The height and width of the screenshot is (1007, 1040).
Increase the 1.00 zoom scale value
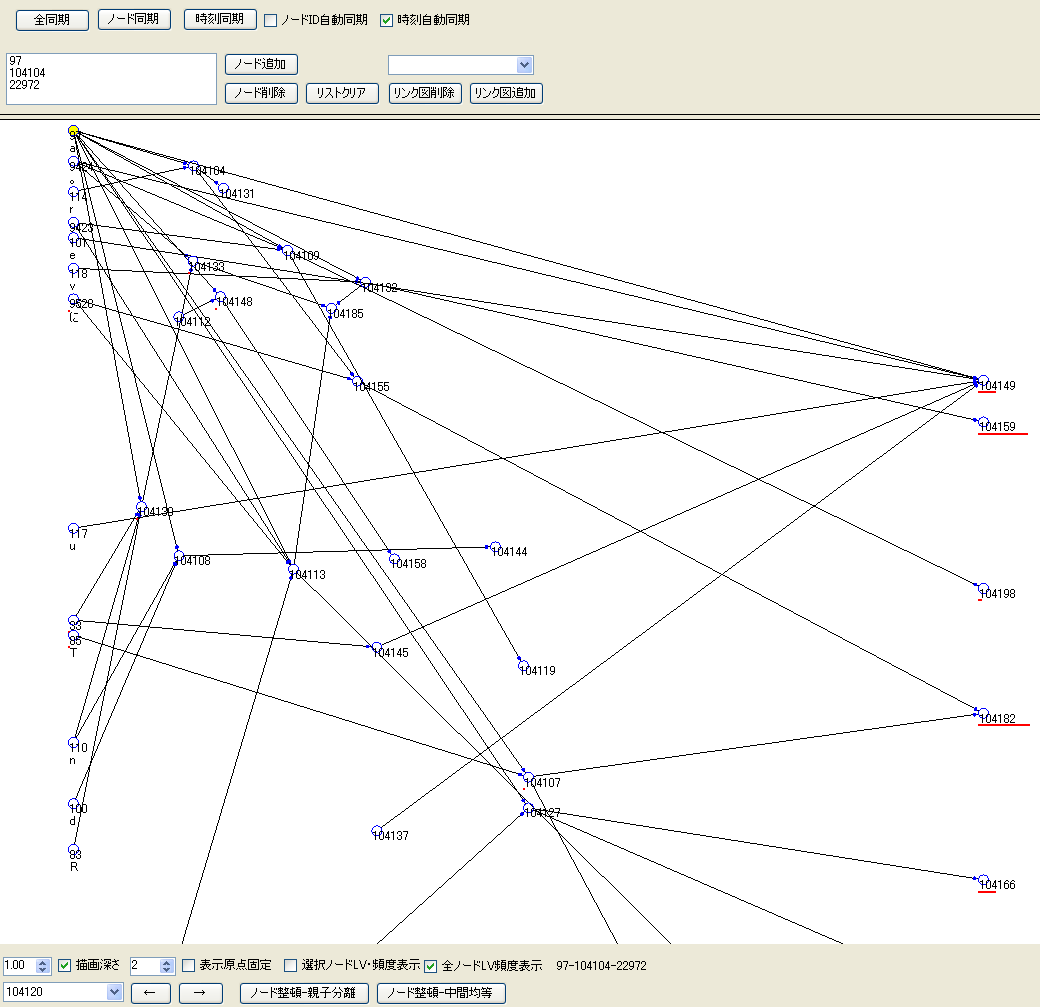click(42, 962)
